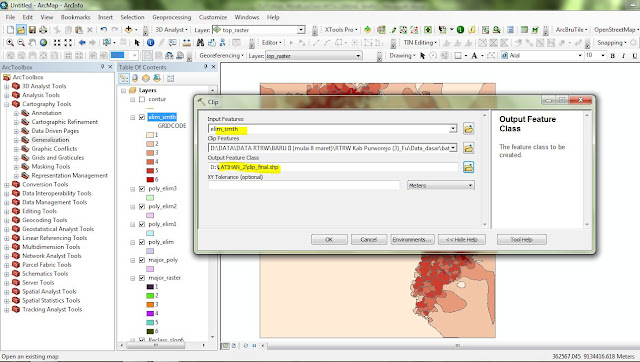Screen dimensions: 640x362
Task: Click the Undo arrow icon
Action: [x=104, y=30]
